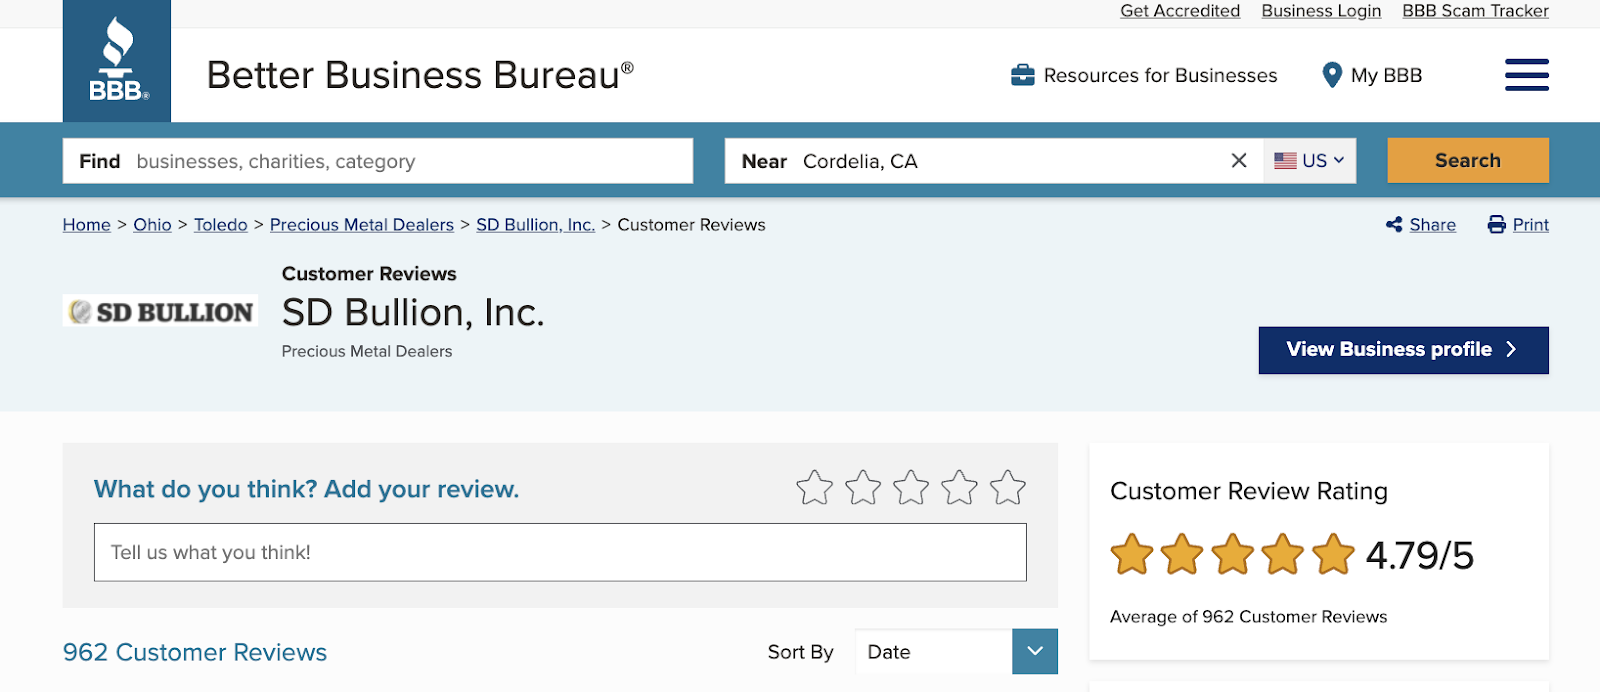Click the Share link

(x=1432, y=225)
